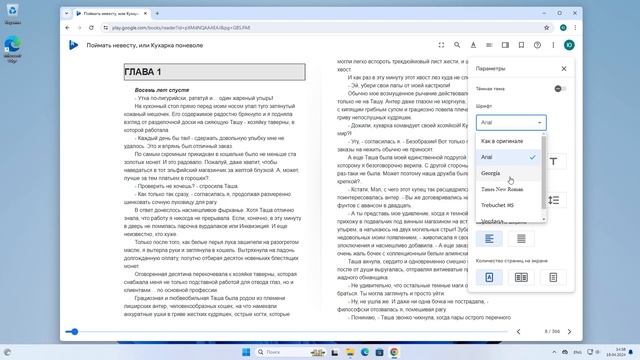The width and height of the screenshot is (640, 360).
Task: Open the Recycle Bin desktop icon
Action: (12, 14)
